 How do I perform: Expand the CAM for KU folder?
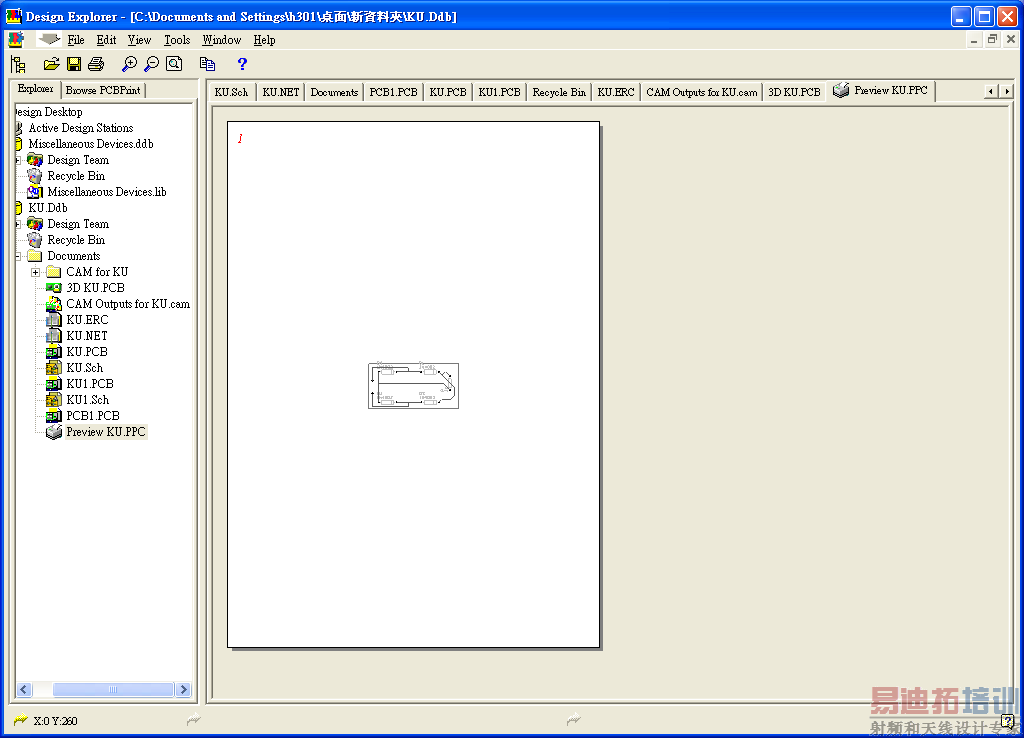[35, 272]
